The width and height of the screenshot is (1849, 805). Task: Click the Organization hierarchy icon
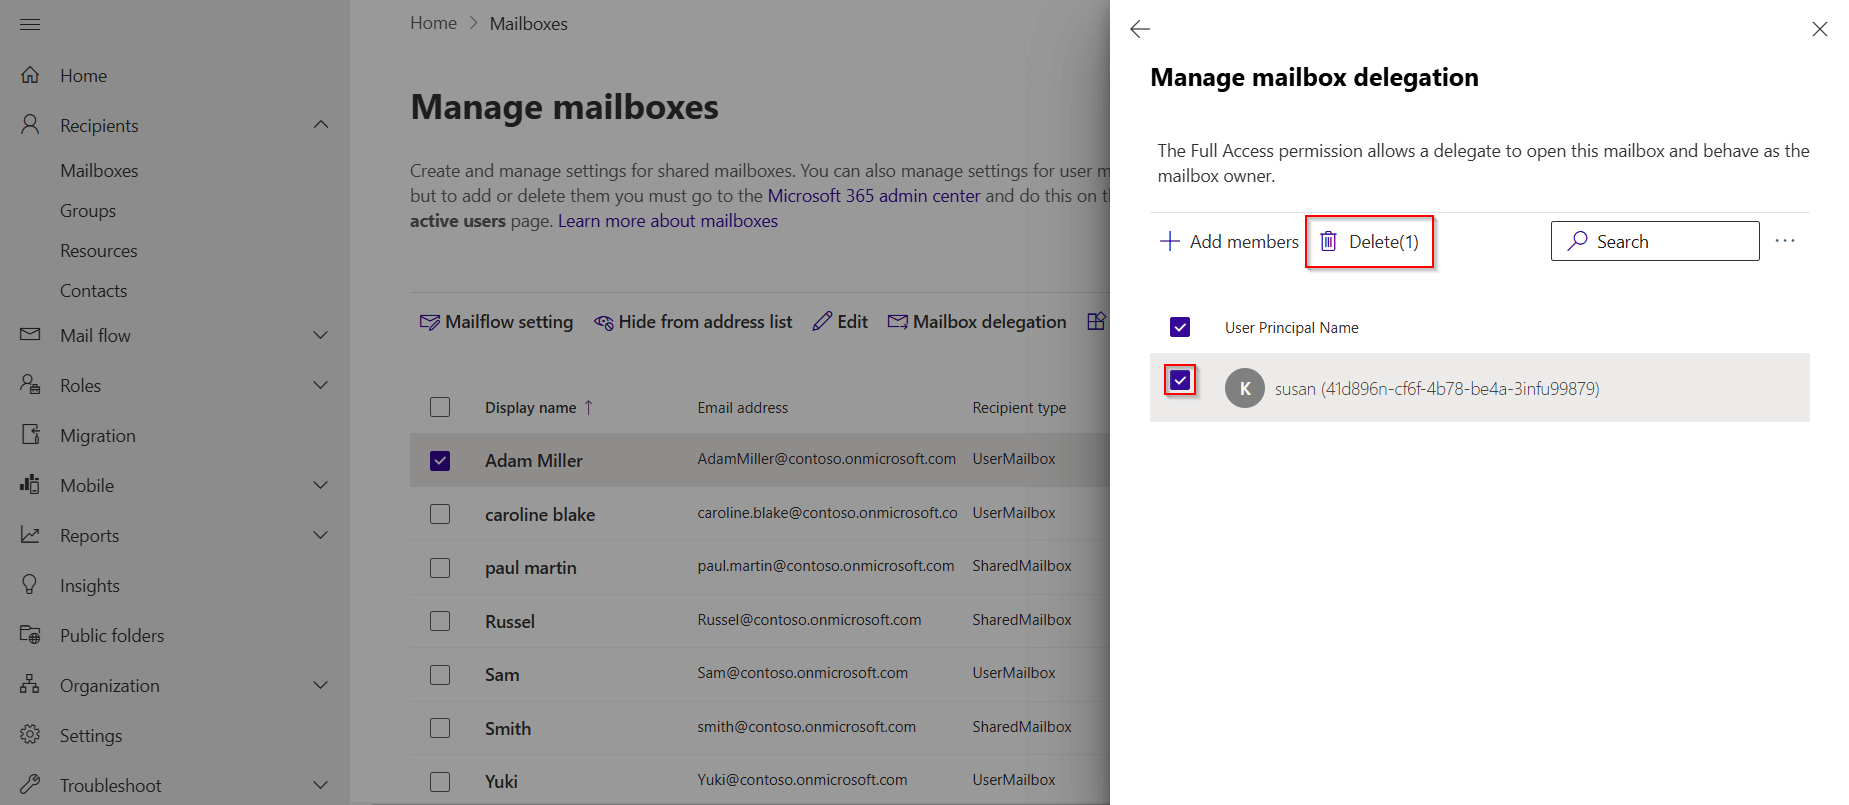pos(30,685)
